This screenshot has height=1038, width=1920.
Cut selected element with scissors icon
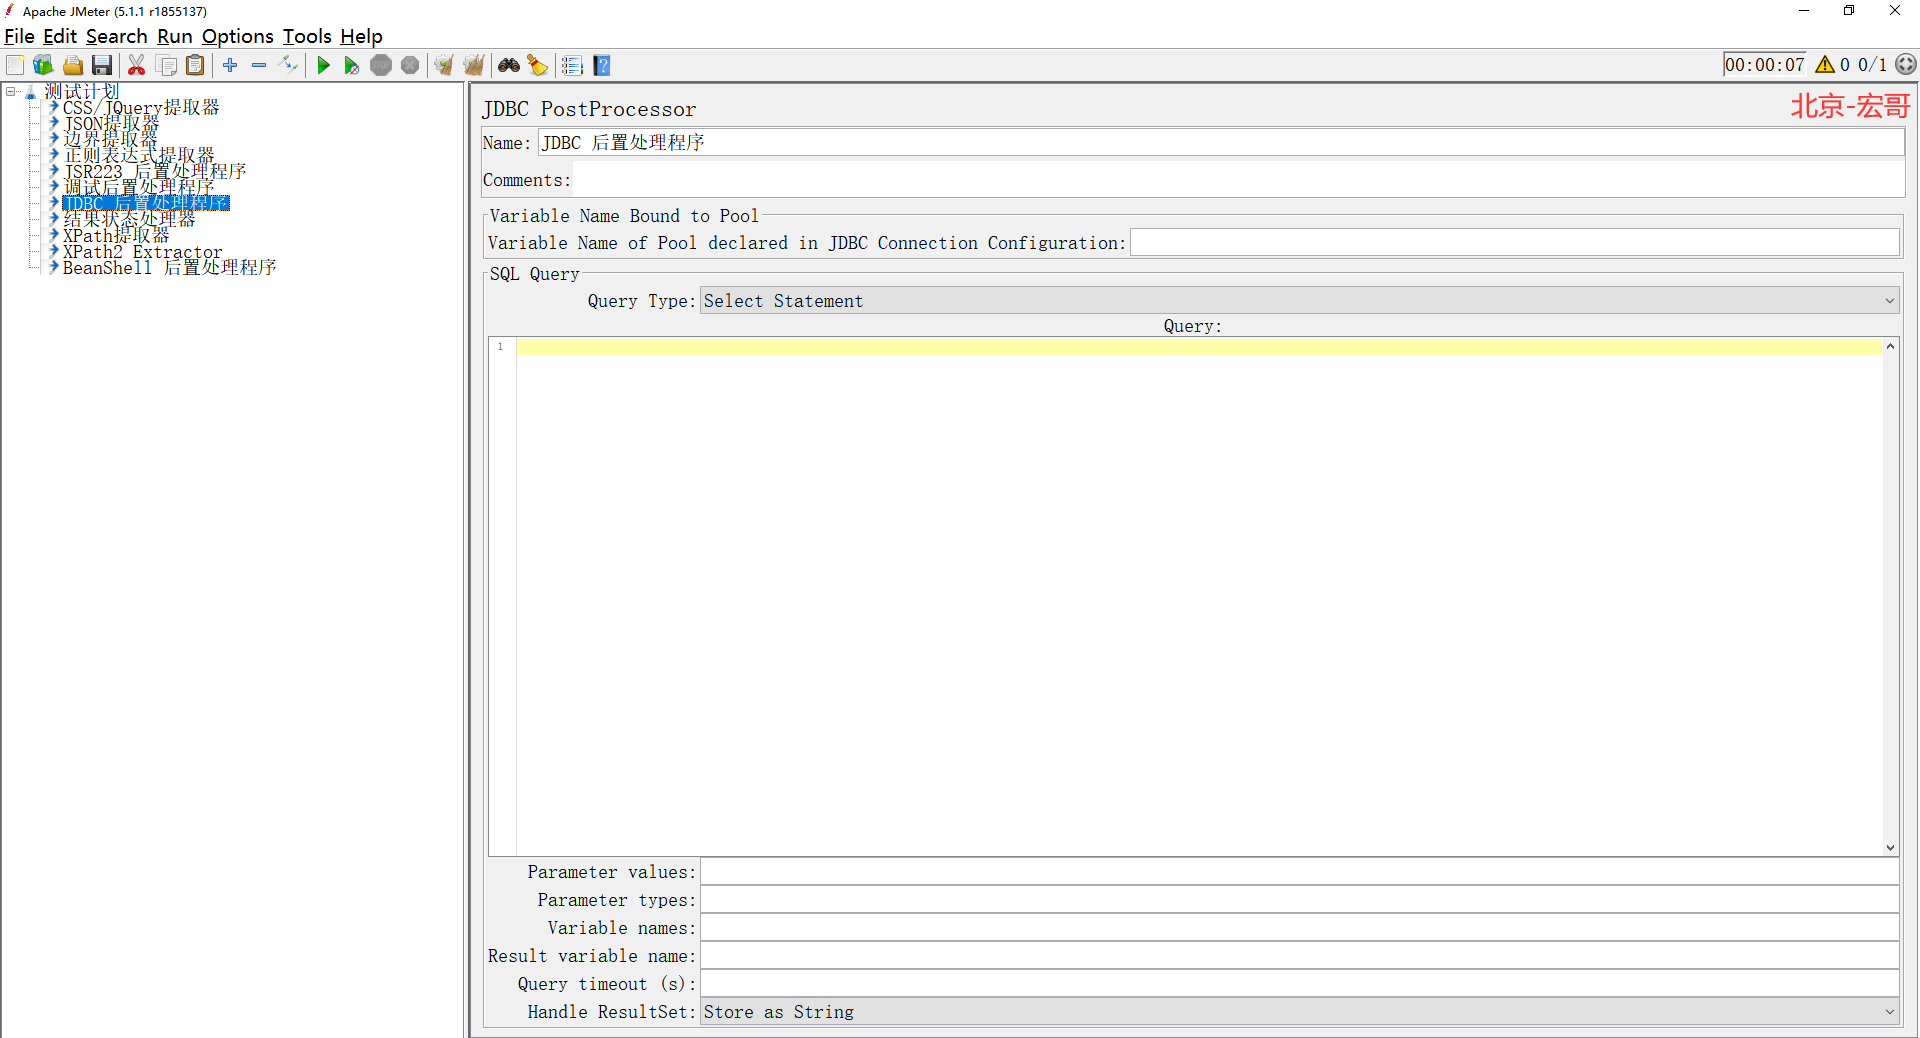coord(137,65)
